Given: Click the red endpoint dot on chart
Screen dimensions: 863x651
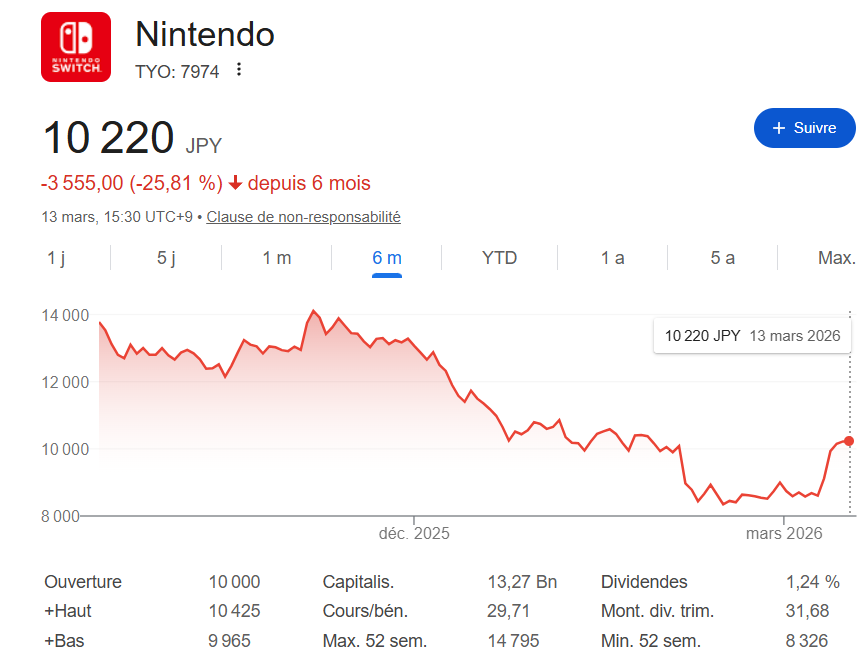Looking at the screenshot, I should tap(849, 440).
